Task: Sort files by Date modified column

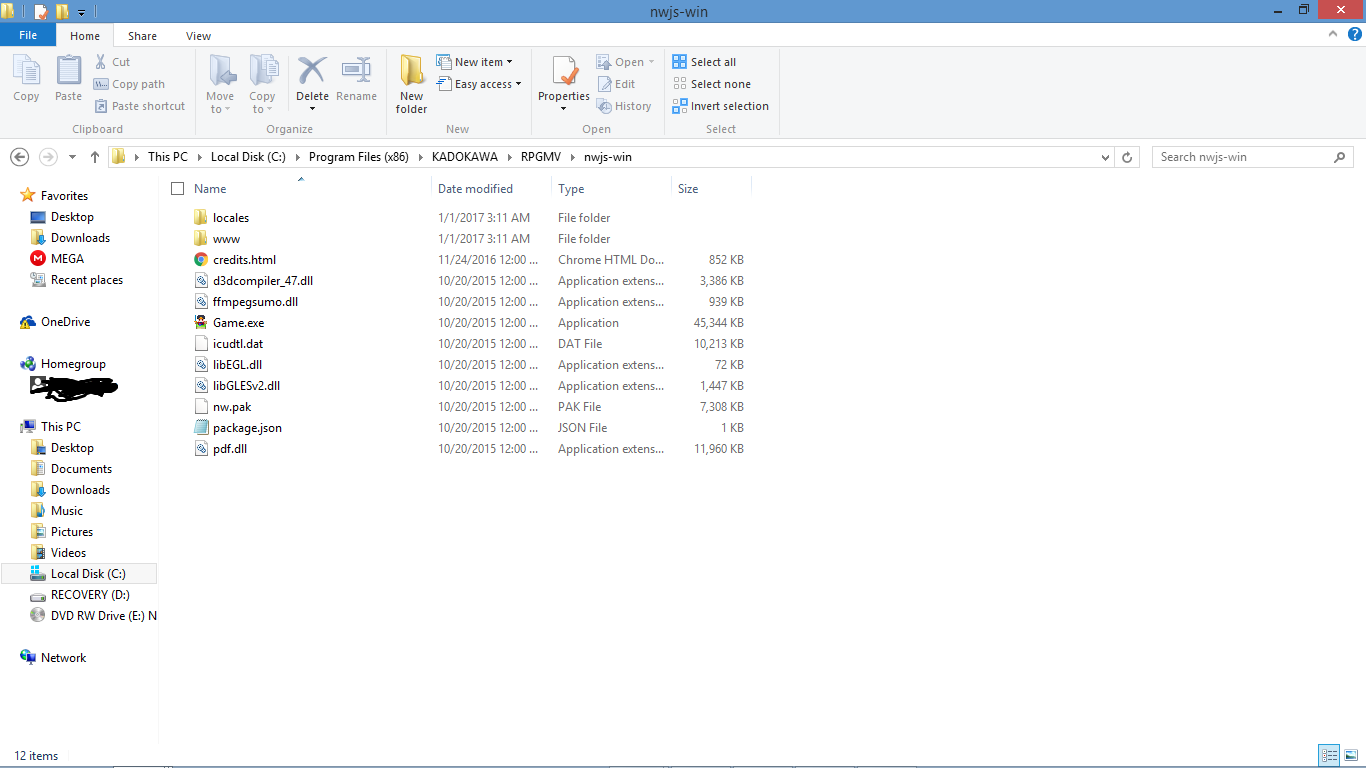Action: click(475, 189)
